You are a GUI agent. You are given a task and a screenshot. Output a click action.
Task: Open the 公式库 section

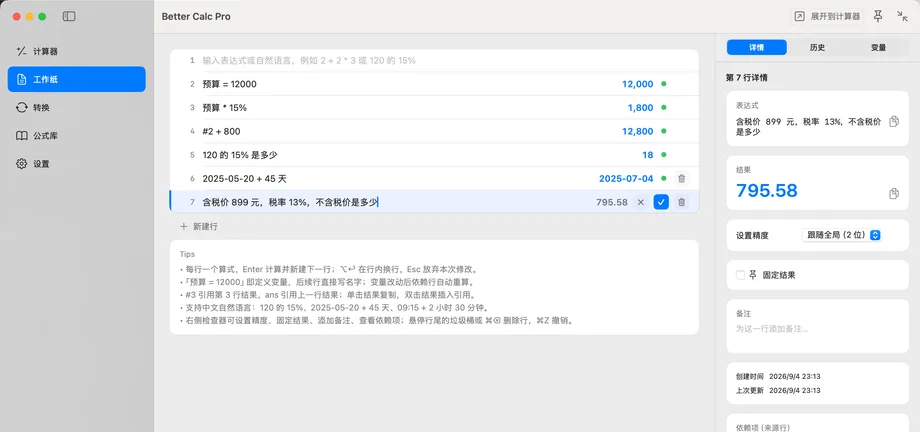point(76,136)
